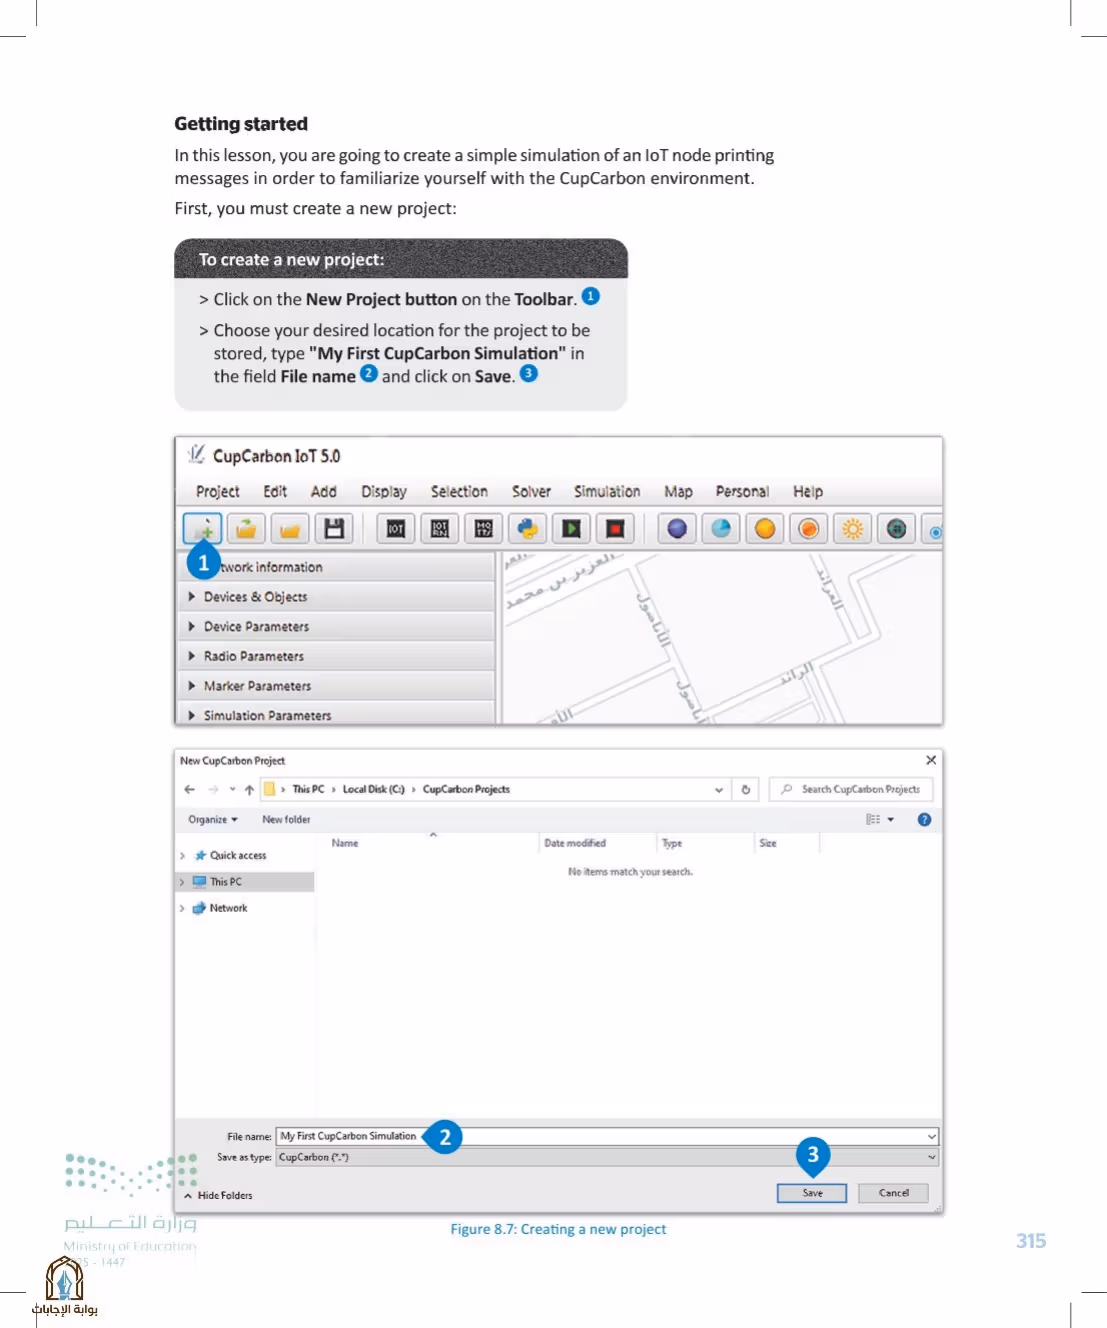Open the Simulation menu
This screenshot has height=1328, width=1107.
click(607, 492)
